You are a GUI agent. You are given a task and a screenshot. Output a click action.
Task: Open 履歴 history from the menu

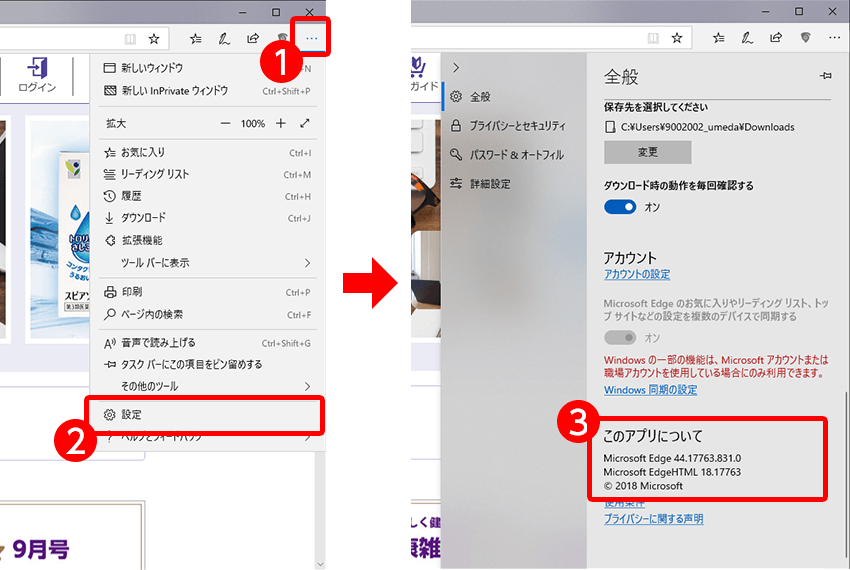pos(207,196)
